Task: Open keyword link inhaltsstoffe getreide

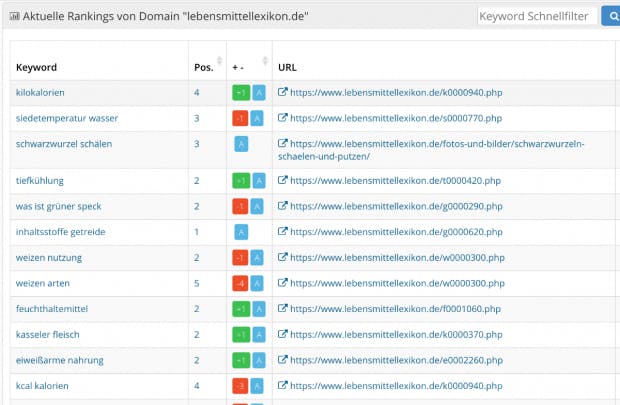Action: click(x=60, y=232)
